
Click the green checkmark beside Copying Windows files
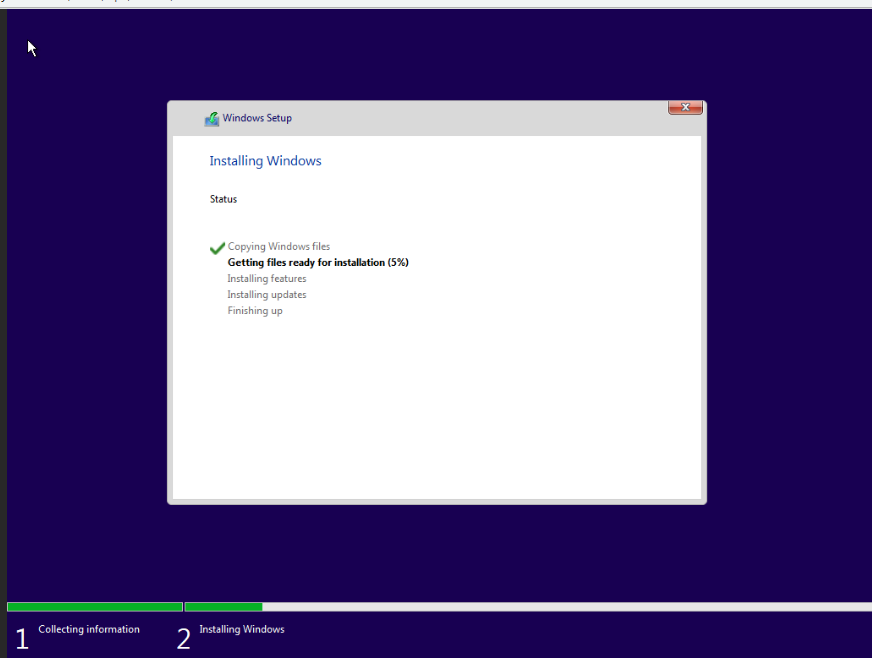coord(217,248)
